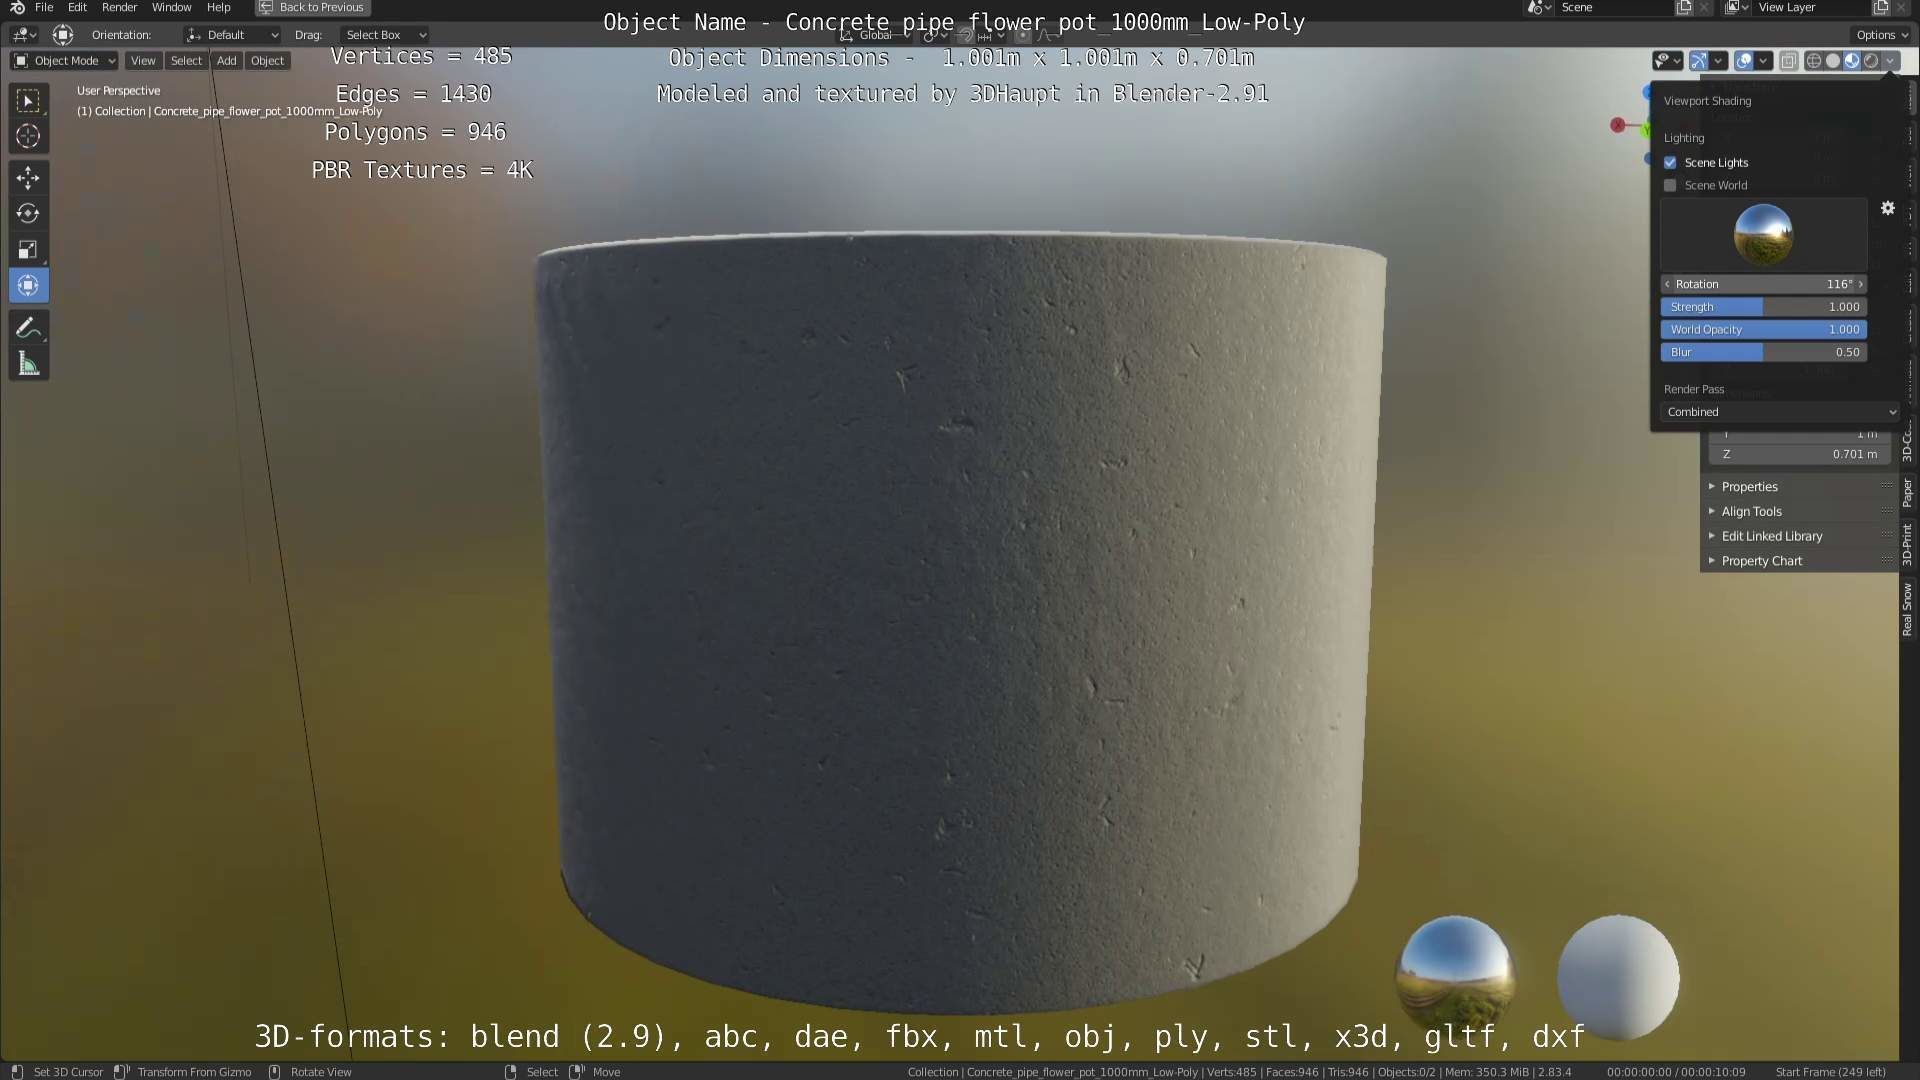Activate the 3D Cursor tool
The width and height of the screenshot is (1920, 1080).
pos(28,136)
